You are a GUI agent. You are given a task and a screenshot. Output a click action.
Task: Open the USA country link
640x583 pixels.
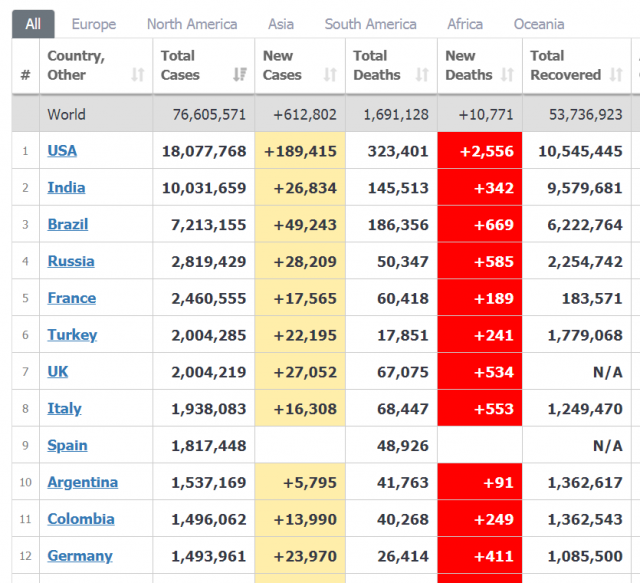[62, 151]
